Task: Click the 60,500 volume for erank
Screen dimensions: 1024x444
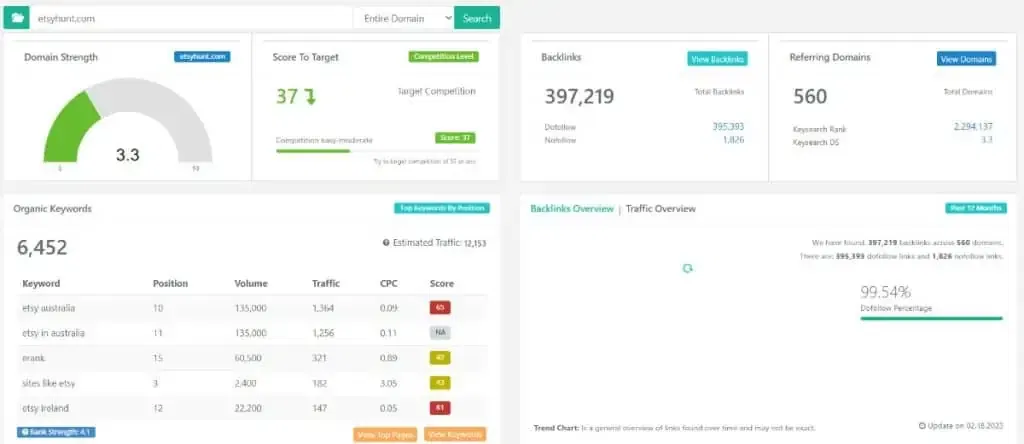Action: point(249,358)
